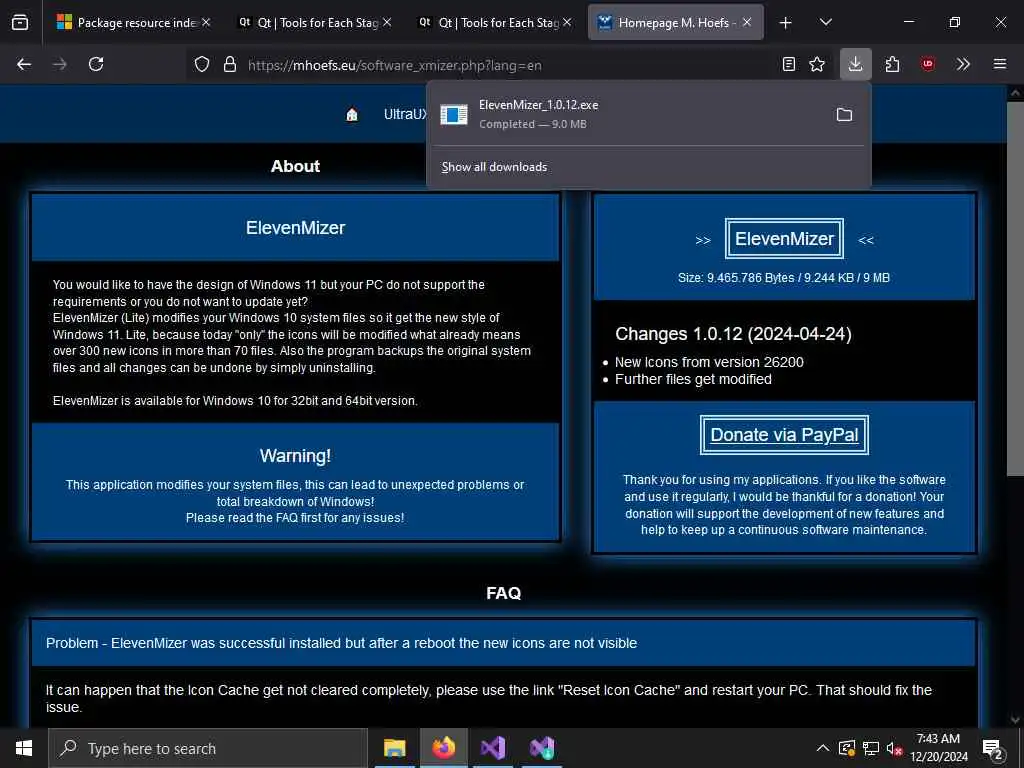Click the ElevenMizer download button
1024x768 pixels.
click(x=784, y=239)
